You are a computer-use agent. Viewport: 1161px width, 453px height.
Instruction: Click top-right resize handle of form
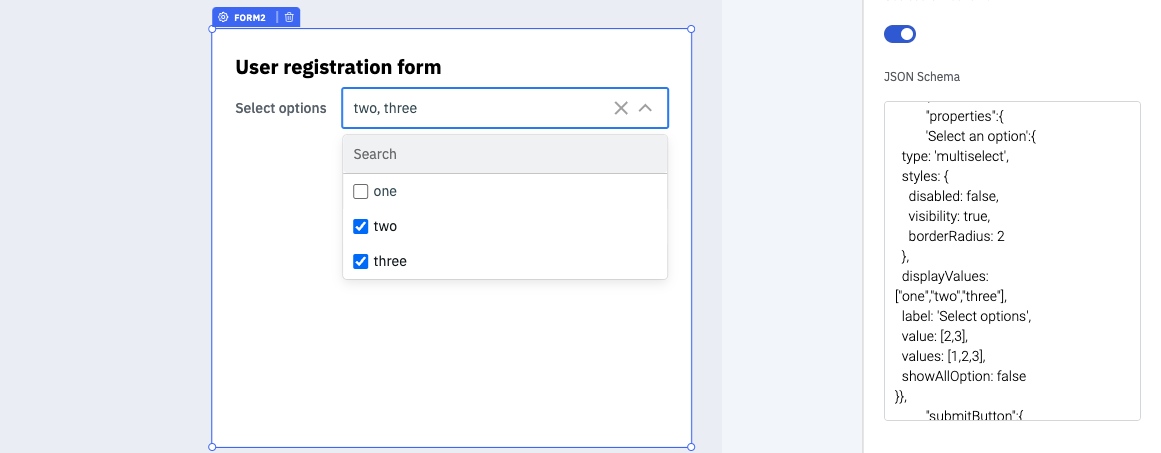click(691, 29)
